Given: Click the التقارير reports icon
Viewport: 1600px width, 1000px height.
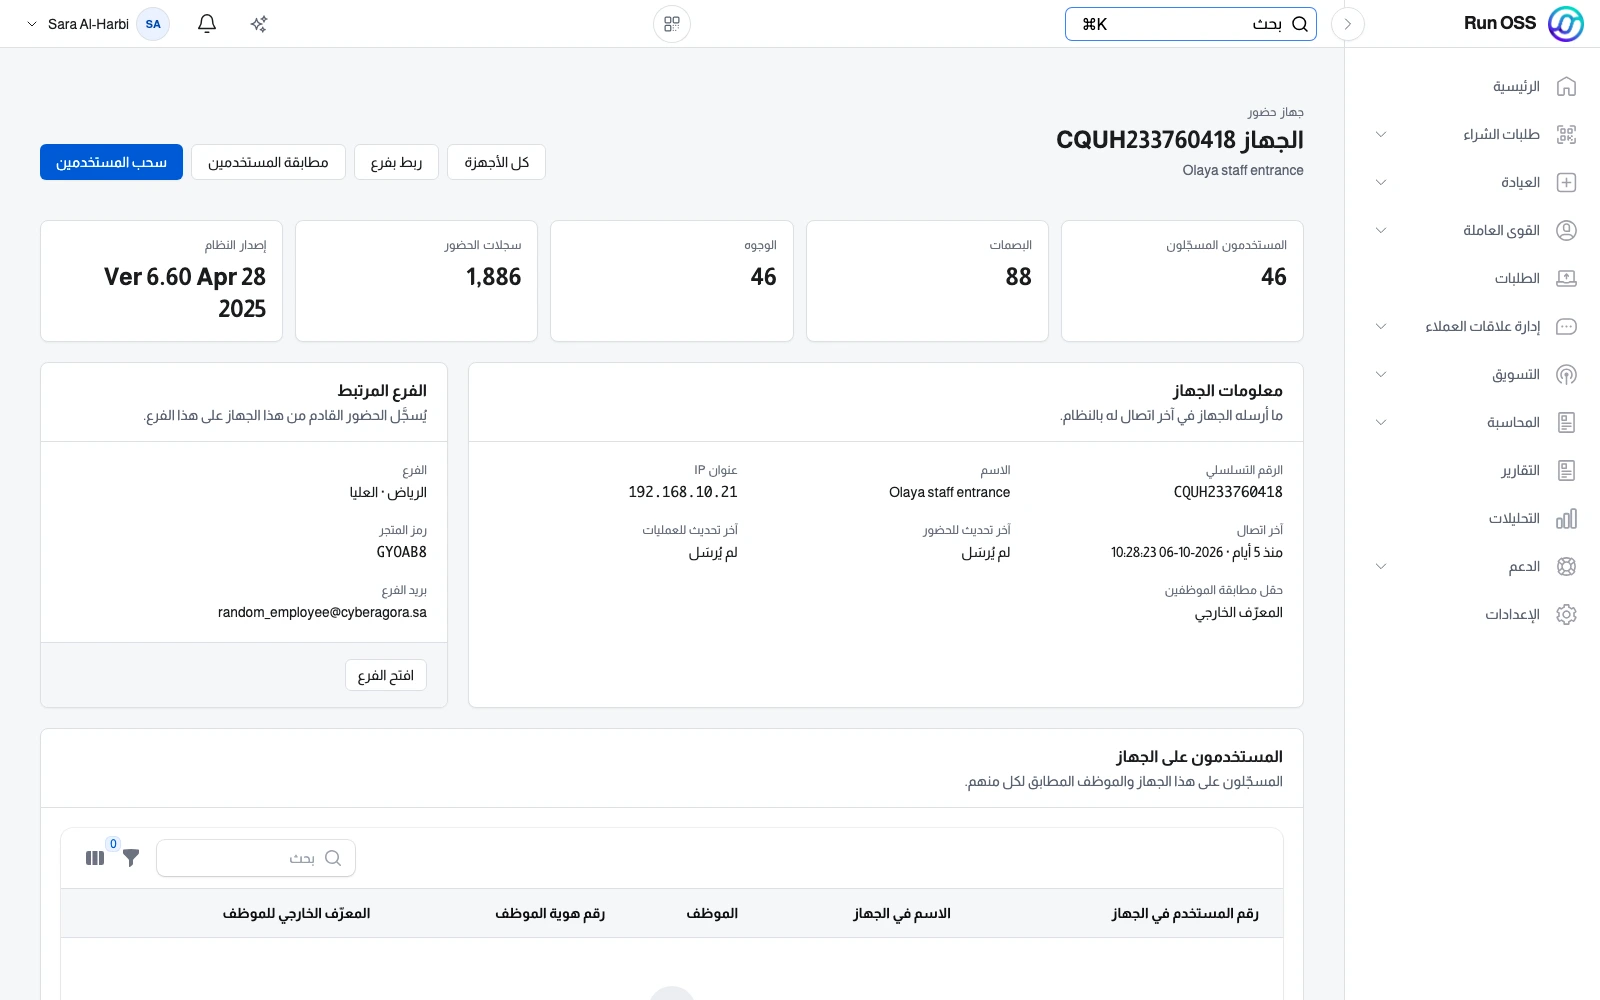Looking at the screenshot, I should point(1567,471).
